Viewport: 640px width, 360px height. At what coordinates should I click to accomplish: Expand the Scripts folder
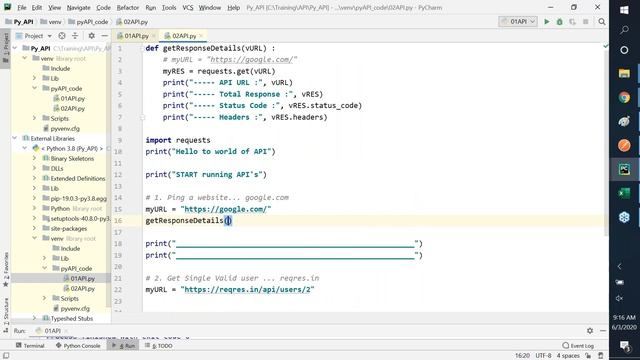pos(35,118)
